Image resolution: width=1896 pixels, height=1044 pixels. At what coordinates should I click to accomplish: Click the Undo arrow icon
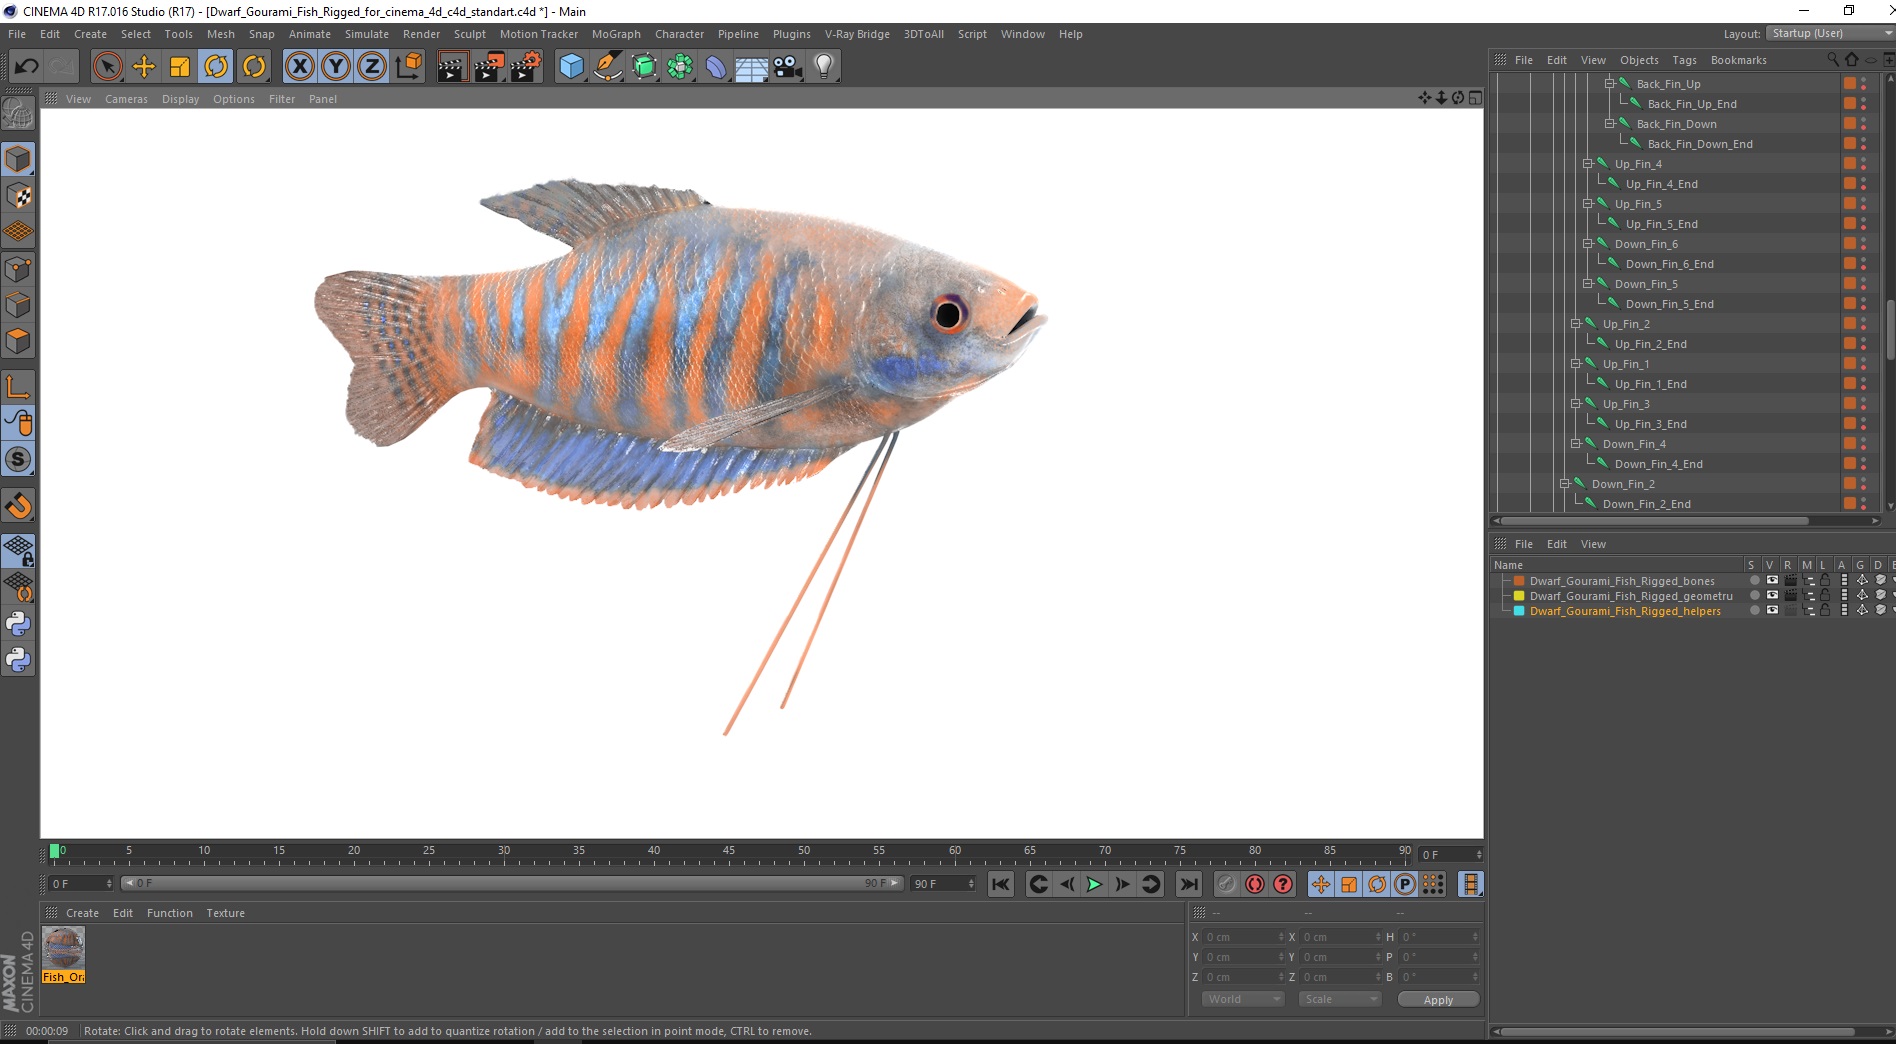click(x=27, y=67)
